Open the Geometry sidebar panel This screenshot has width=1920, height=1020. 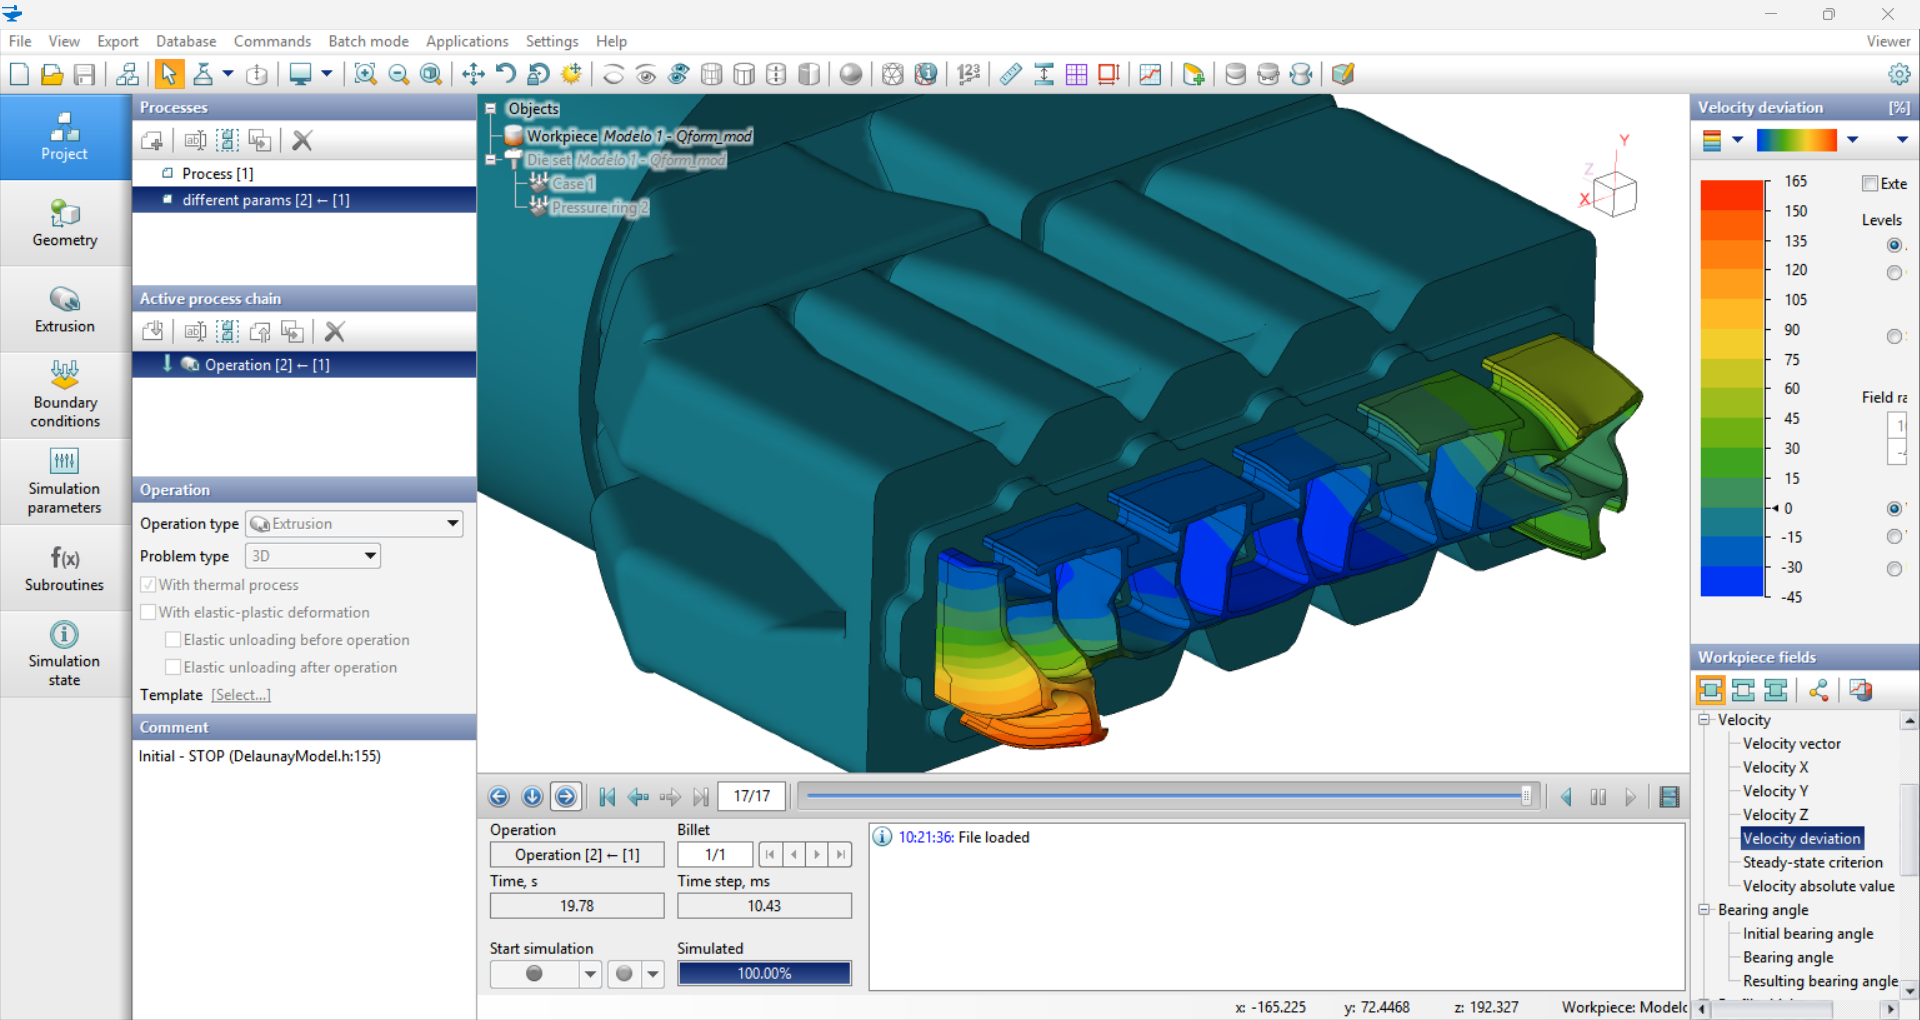pos(65,223)
